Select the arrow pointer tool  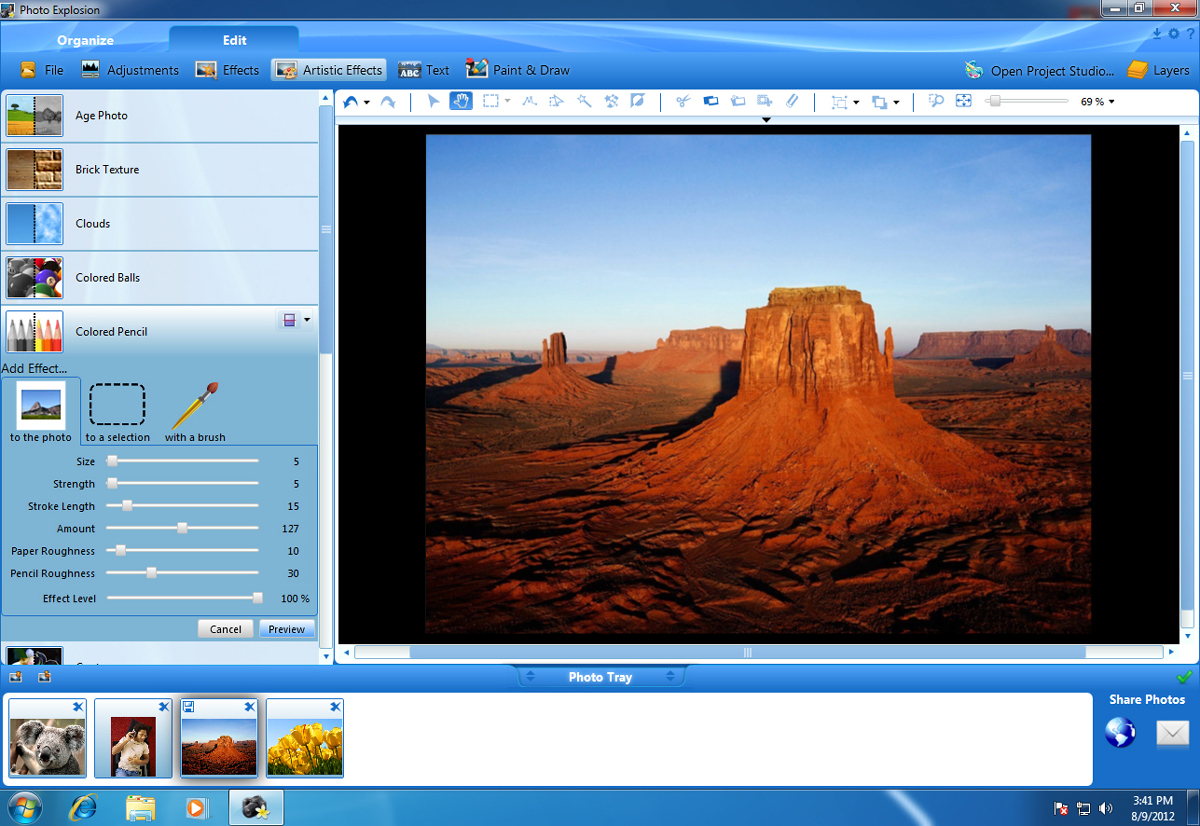point(434,101)
